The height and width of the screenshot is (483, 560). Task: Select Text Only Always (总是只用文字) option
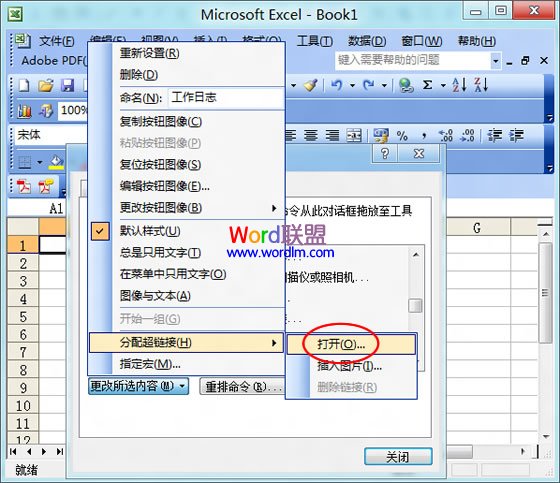(x=160, y=253)
